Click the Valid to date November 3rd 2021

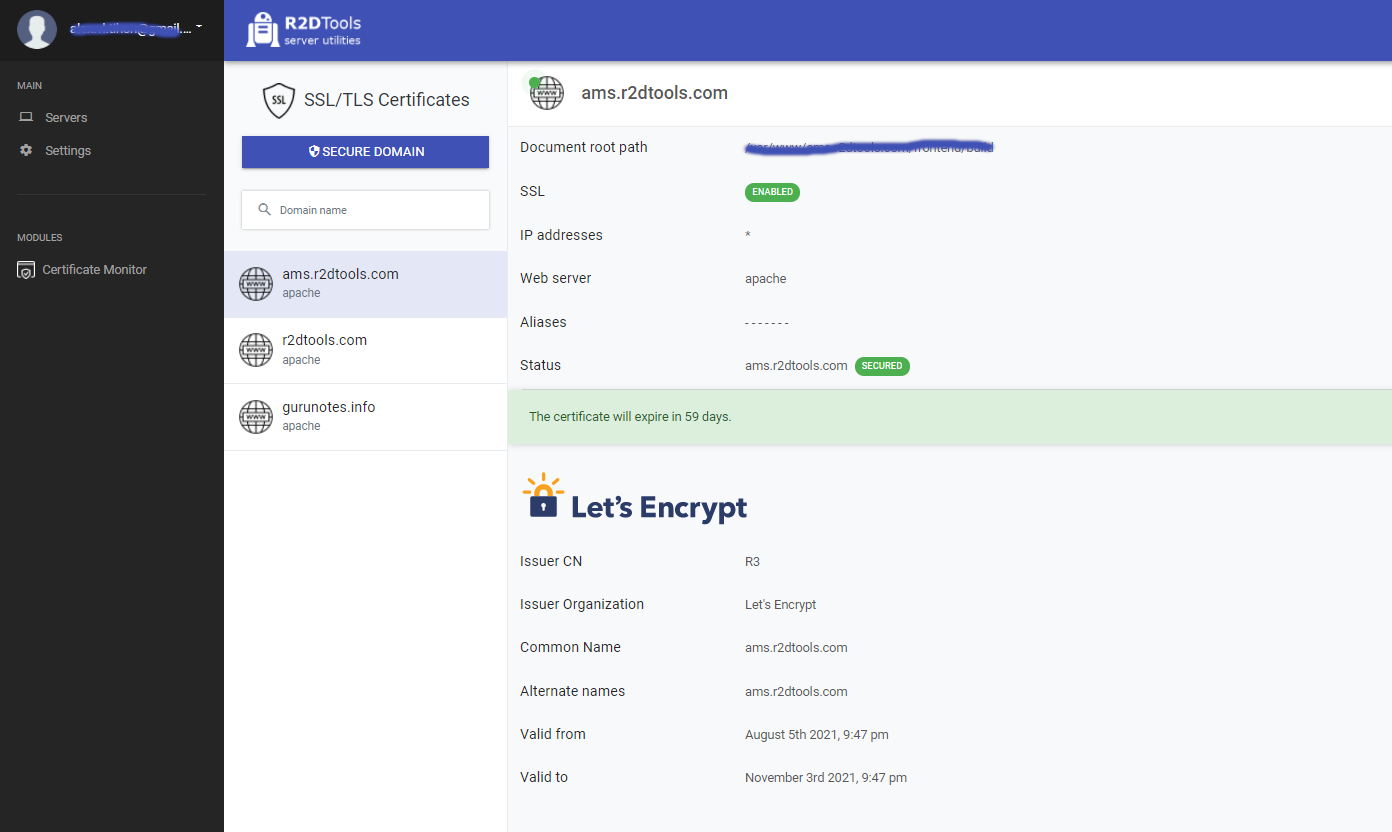tap(826, 778)
